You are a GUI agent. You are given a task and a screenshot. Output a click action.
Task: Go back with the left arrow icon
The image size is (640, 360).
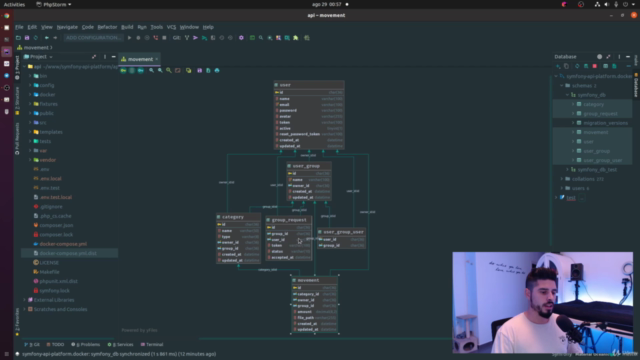tap(47, 38)
